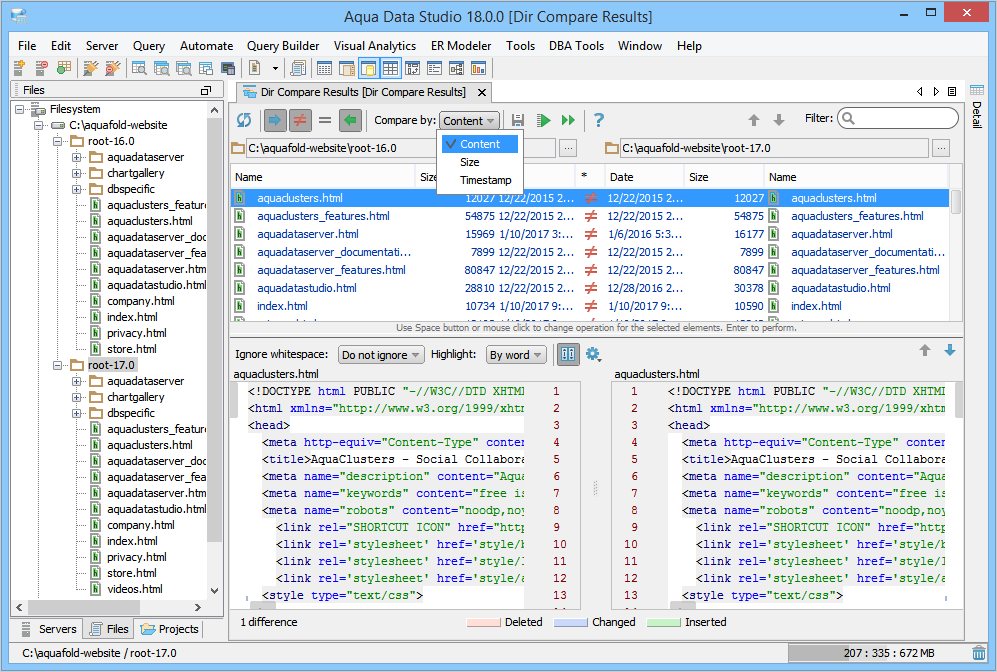The width and height of the screenshot is (997, 672).
Task: Toggle showing different files filter
Action: click(300, 120)
